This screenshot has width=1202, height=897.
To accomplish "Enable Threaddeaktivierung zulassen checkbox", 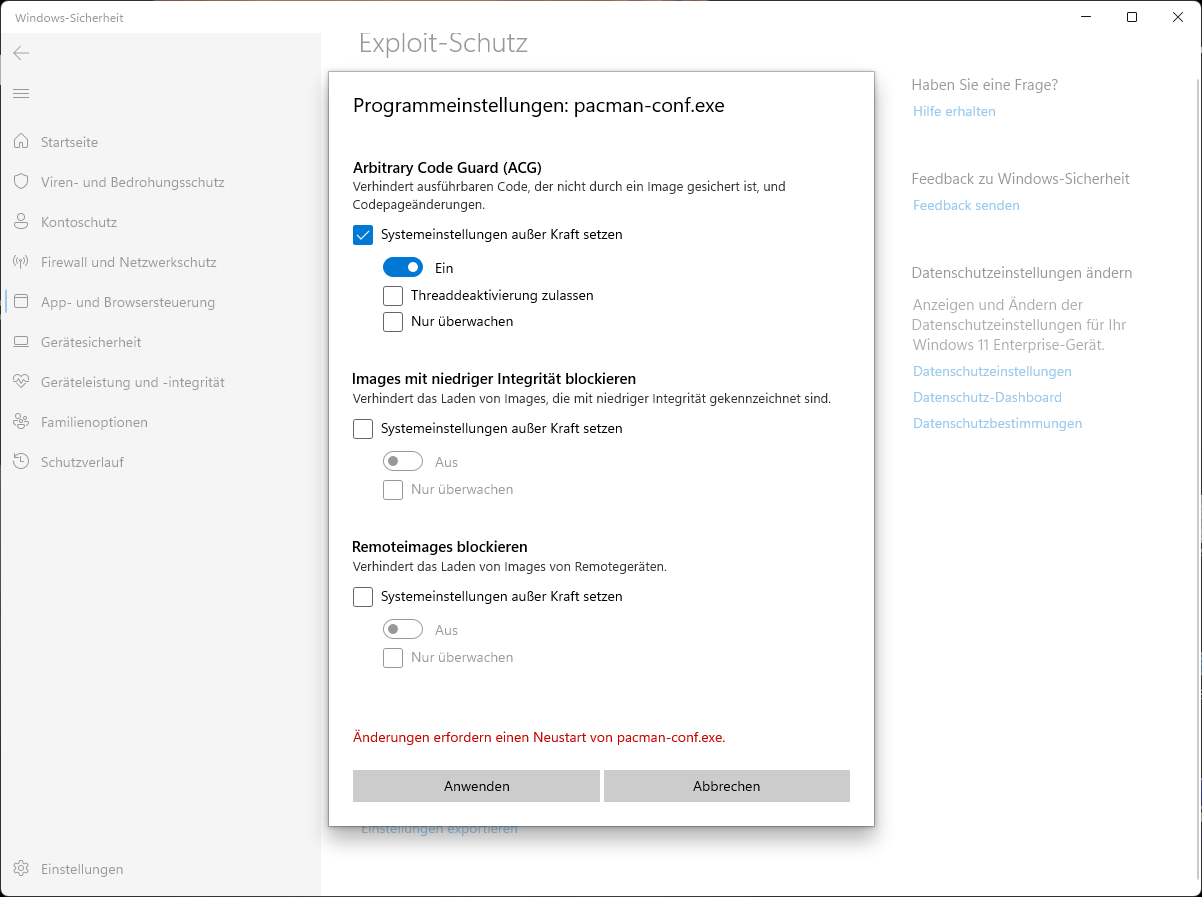I will (392, 295).
